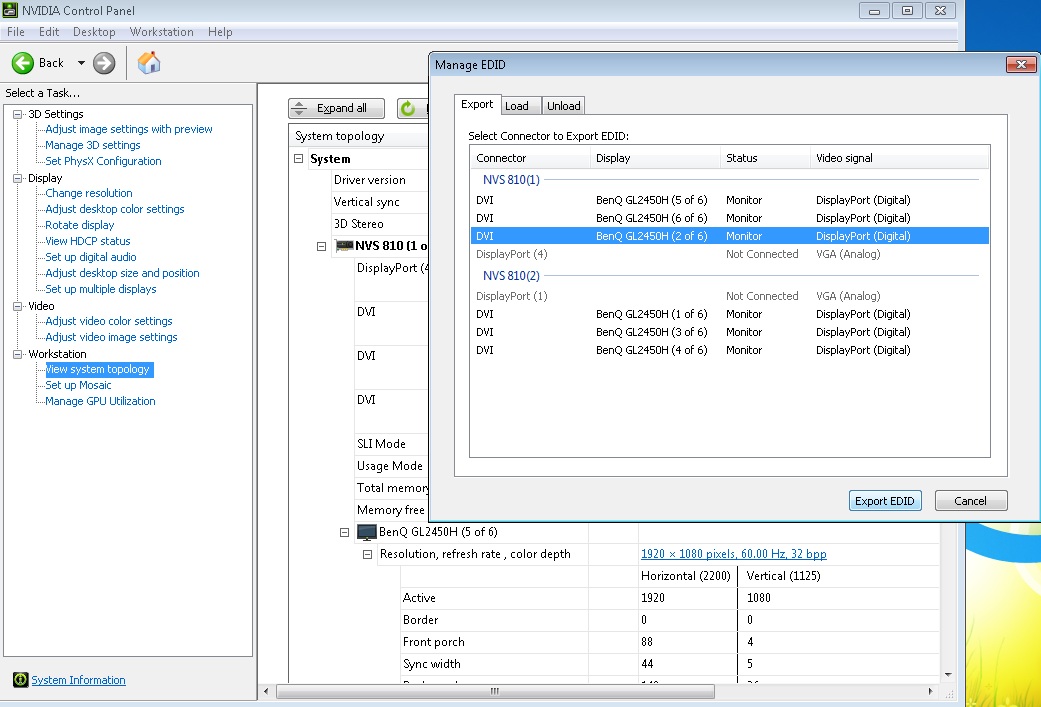Screen dimensions: 1041x707
Task: Open Set up multiple displays
Action: pyautogui.click(x=100, y=289)
